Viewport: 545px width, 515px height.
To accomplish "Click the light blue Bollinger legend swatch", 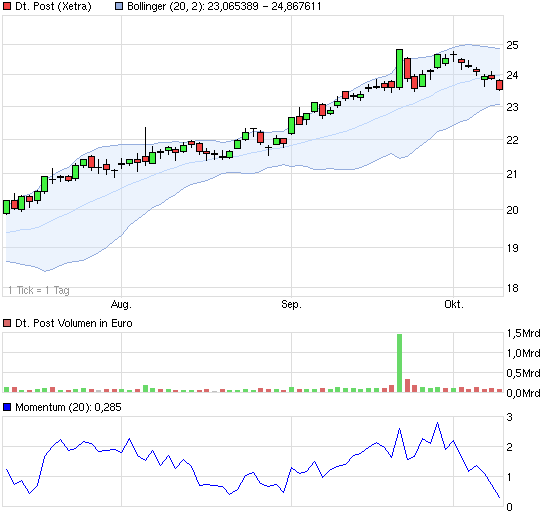I will [x=119, y=6].
